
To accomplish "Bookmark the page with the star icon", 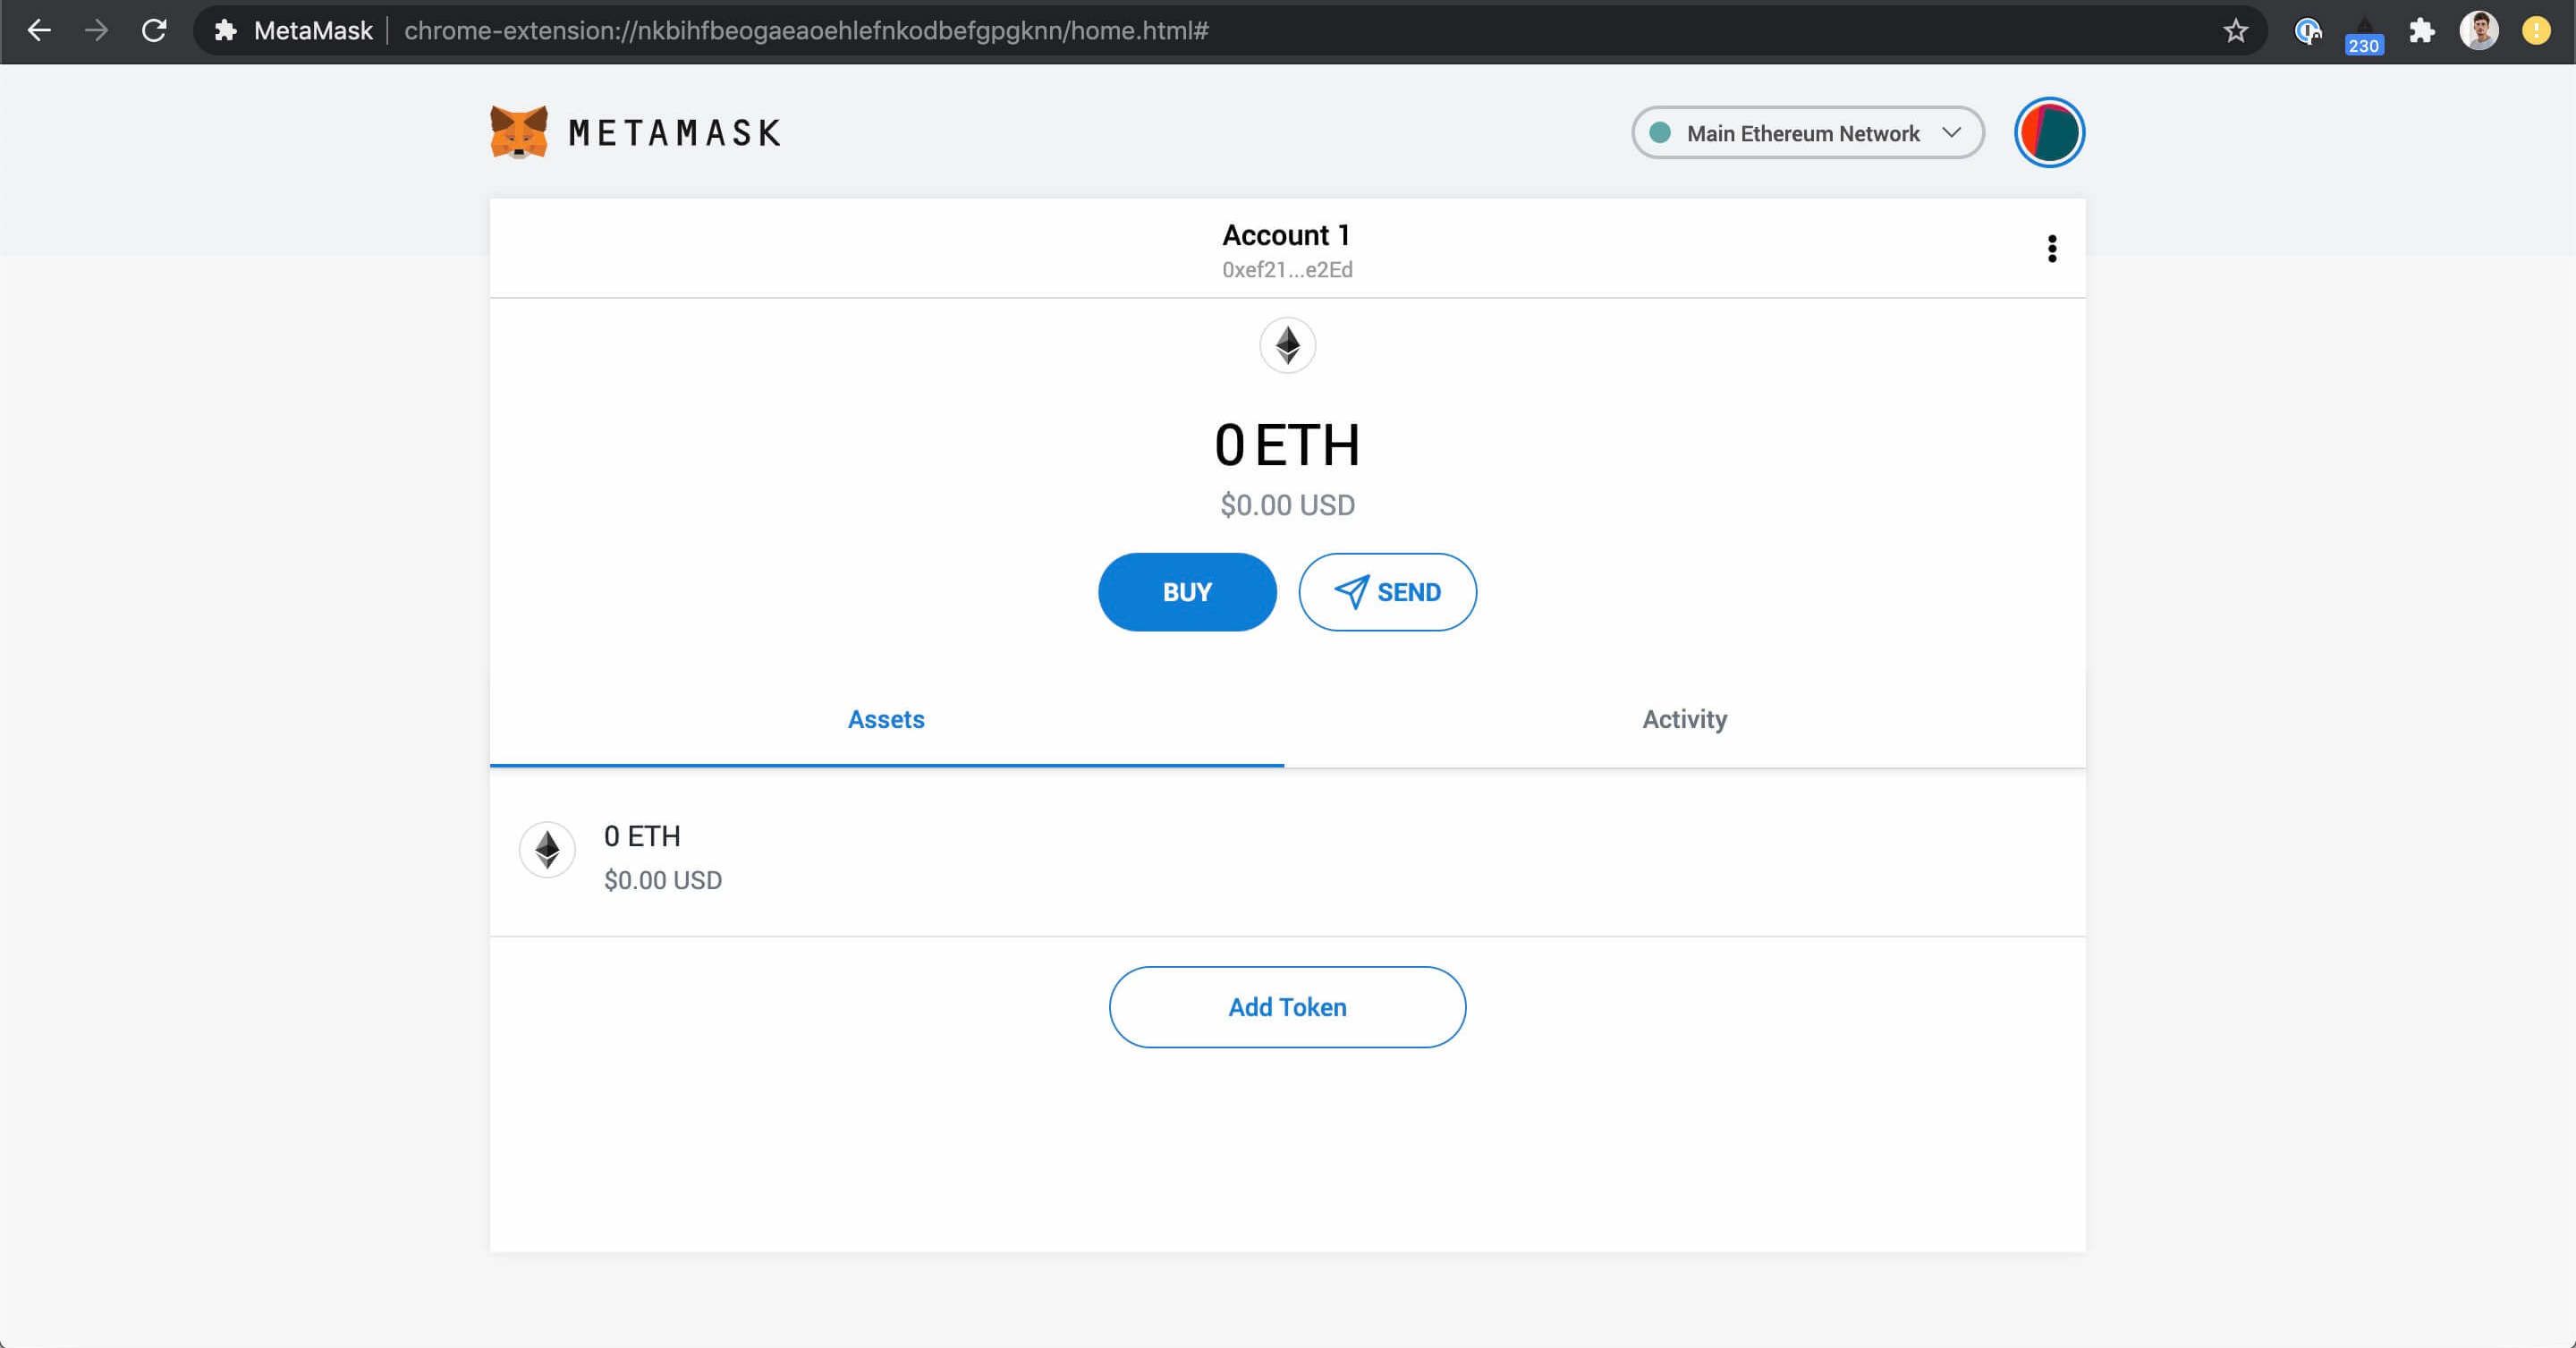I will point(2235,30).
